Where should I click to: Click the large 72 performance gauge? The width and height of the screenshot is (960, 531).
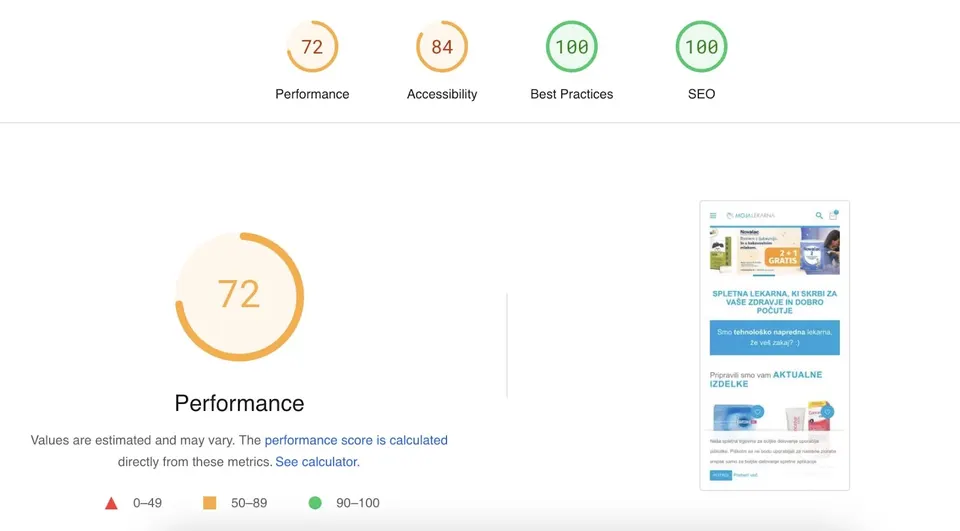[x=239, y=296]
